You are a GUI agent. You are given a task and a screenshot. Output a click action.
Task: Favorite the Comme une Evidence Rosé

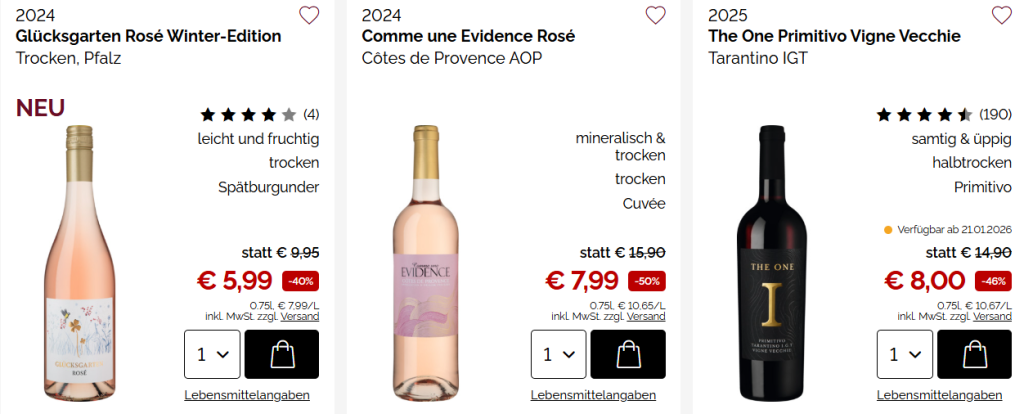coord(655,15)
